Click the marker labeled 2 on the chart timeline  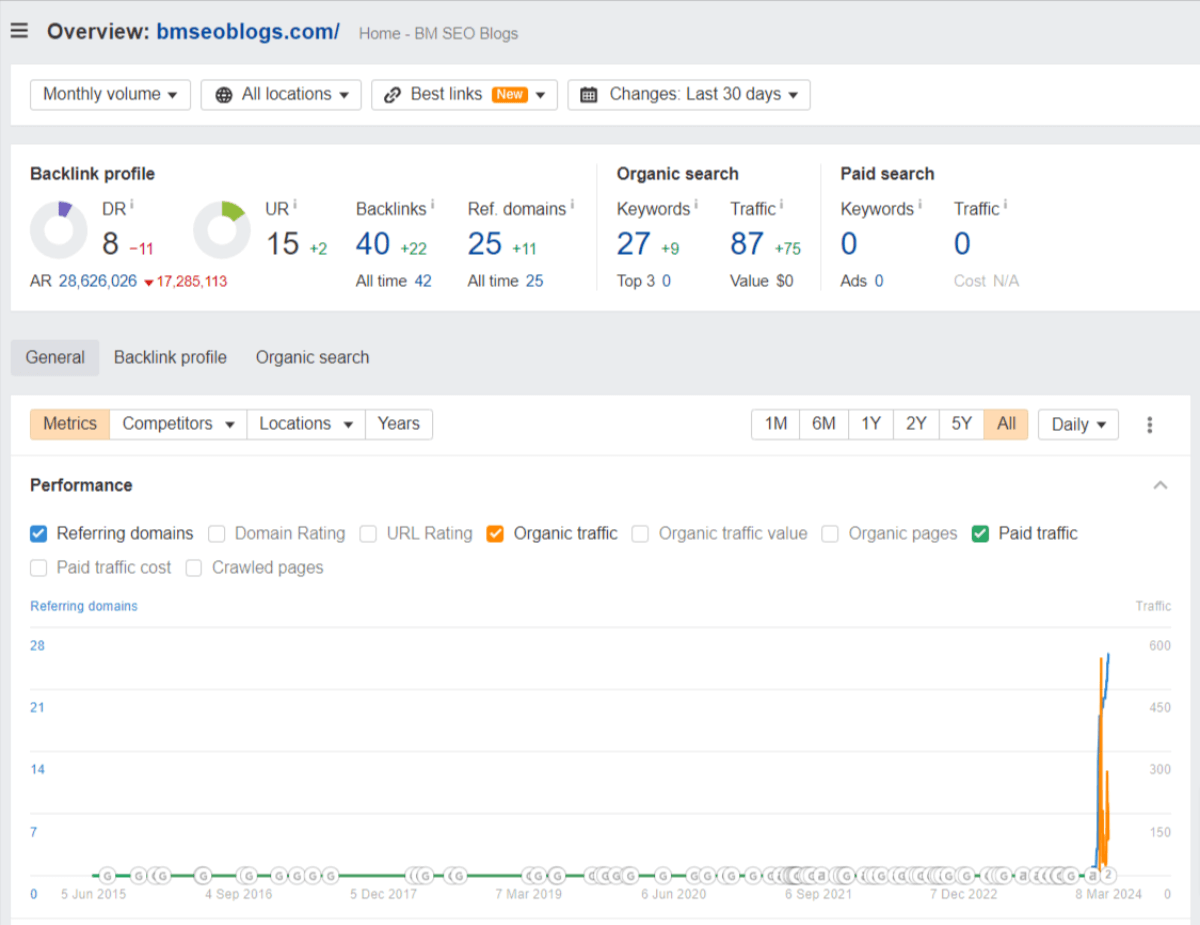1108,875
